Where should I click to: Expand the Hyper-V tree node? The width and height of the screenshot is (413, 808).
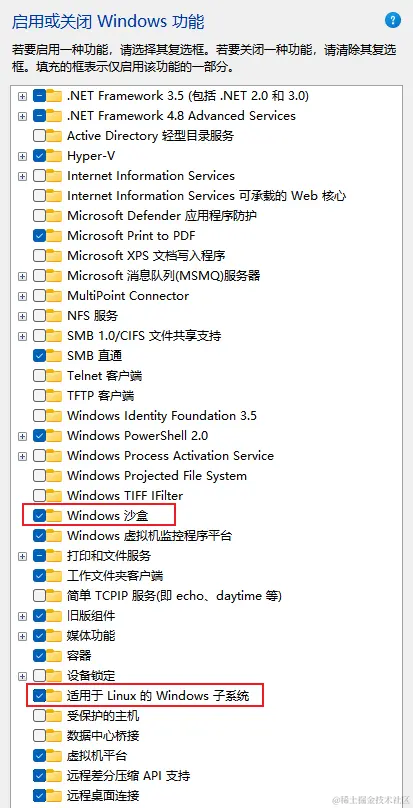22,156
